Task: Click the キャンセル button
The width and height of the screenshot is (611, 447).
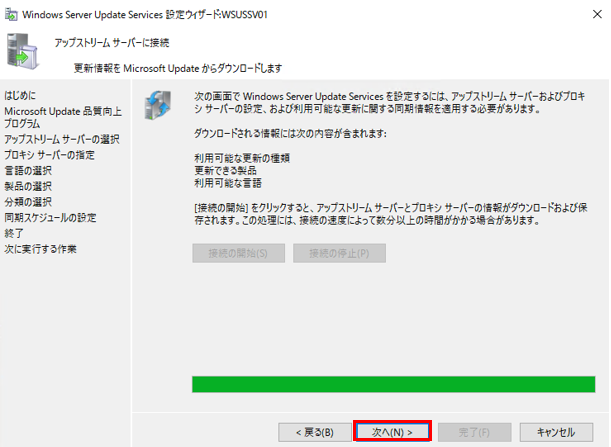Action: (x=556, y=432)
